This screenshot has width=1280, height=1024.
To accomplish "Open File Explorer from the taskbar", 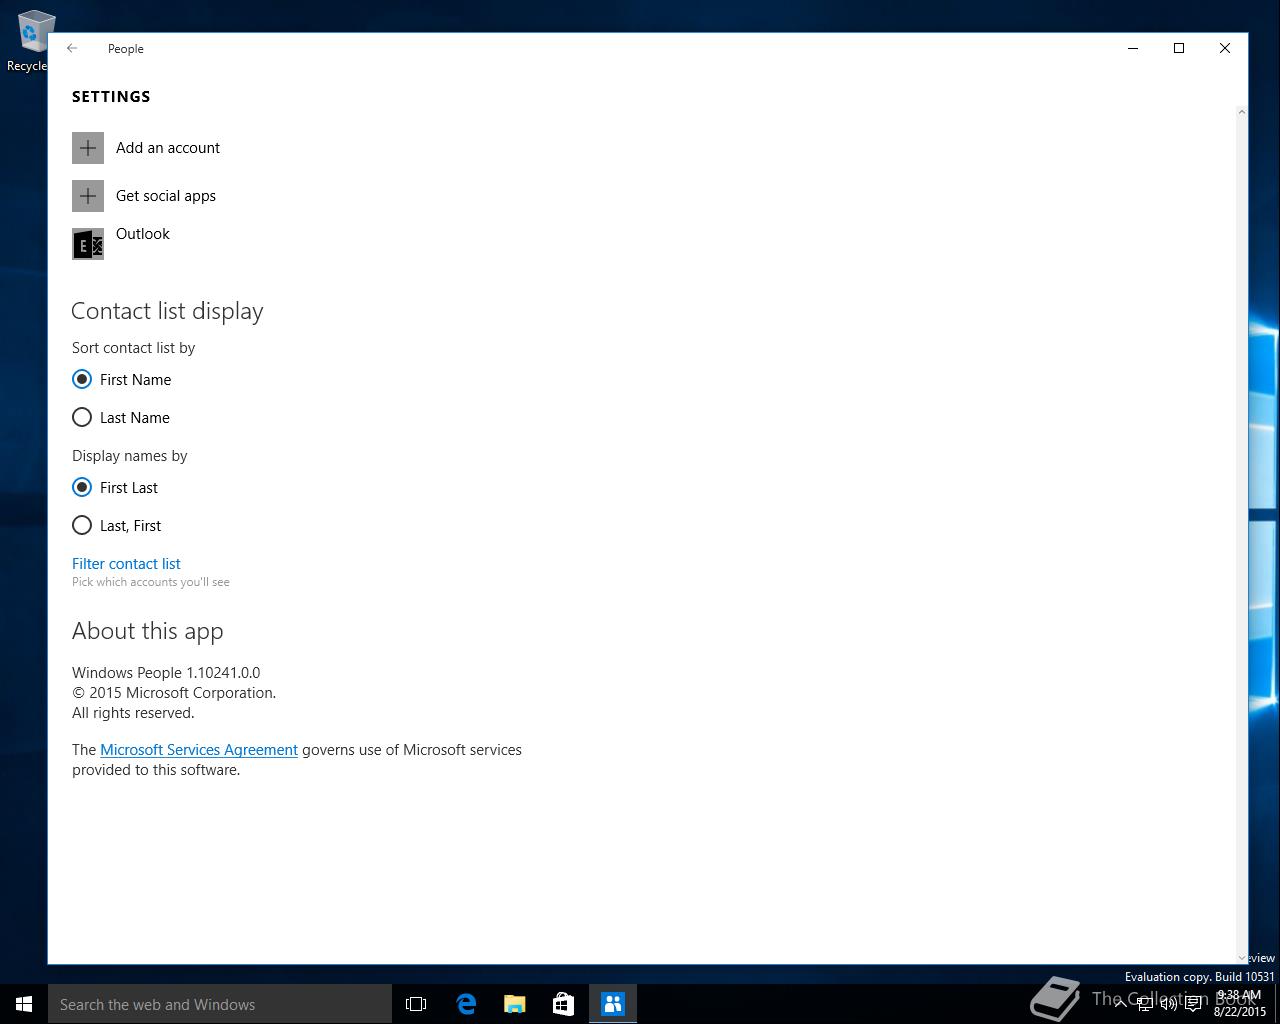I will click(515, 1004).
